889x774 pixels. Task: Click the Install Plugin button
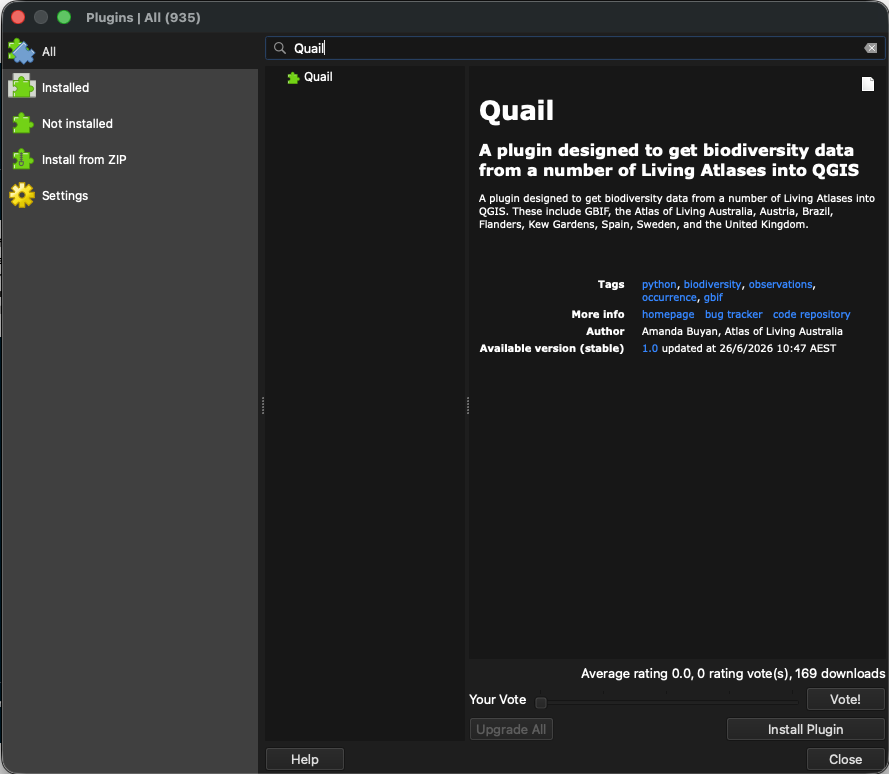[805, 729]
